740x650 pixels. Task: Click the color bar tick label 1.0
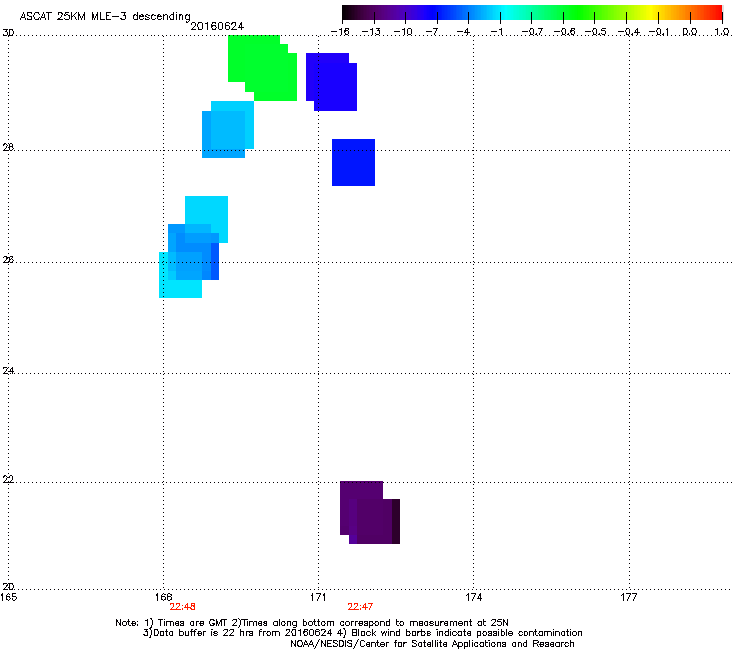[x=722, y=32]
